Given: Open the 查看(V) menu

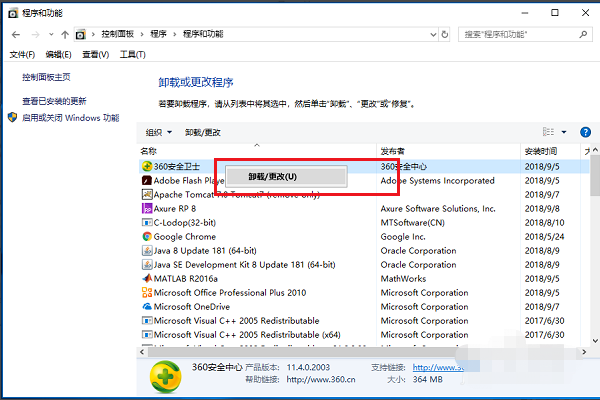Looking at the screenshot, I should click(x=96, y=55).
